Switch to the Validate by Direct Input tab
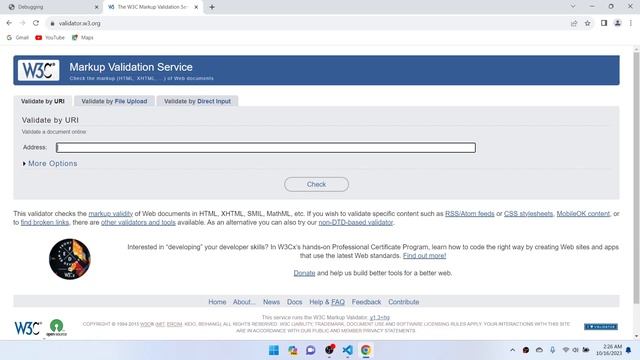Viewport: 640px width, 360px height. tap(198, 101)
